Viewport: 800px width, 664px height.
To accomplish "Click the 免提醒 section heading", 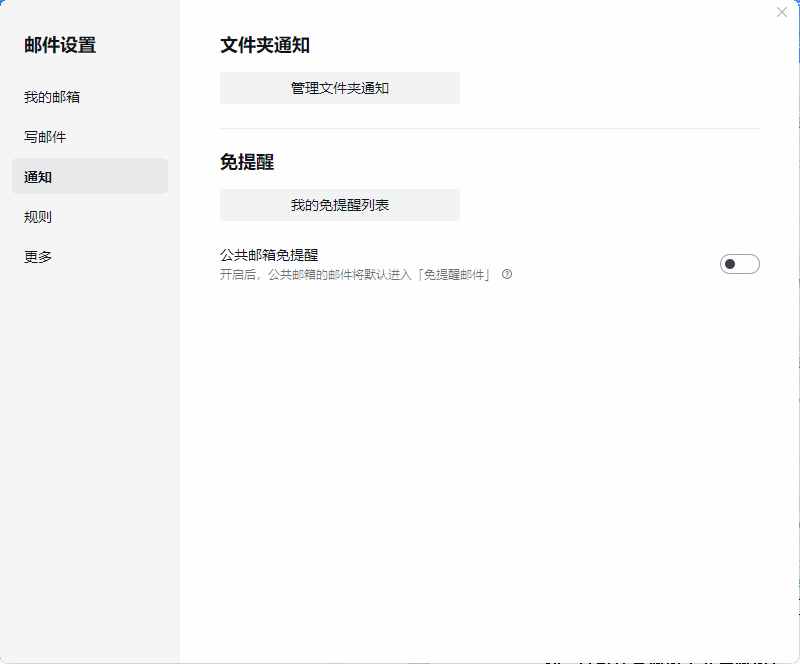I will coord(247,162).
